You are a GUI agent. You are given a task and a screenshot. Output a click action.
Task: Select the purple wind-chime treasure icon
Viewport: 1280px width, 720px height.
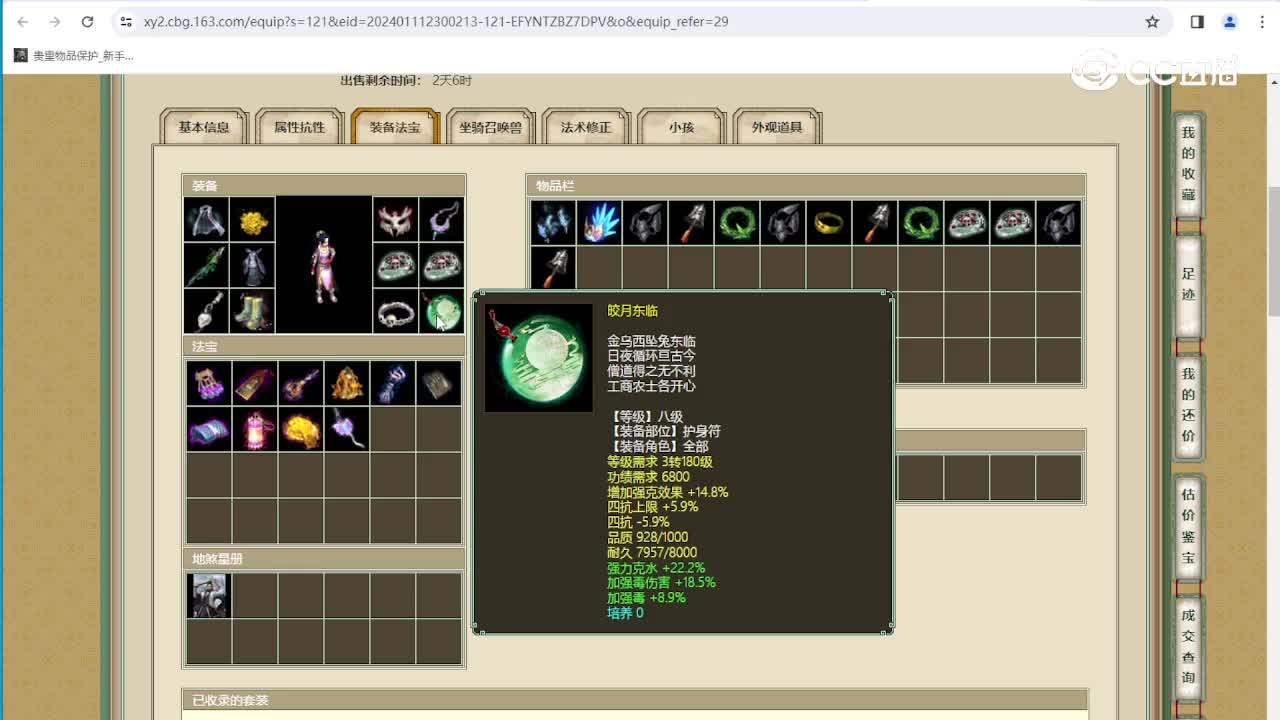[x=209, y=383]
